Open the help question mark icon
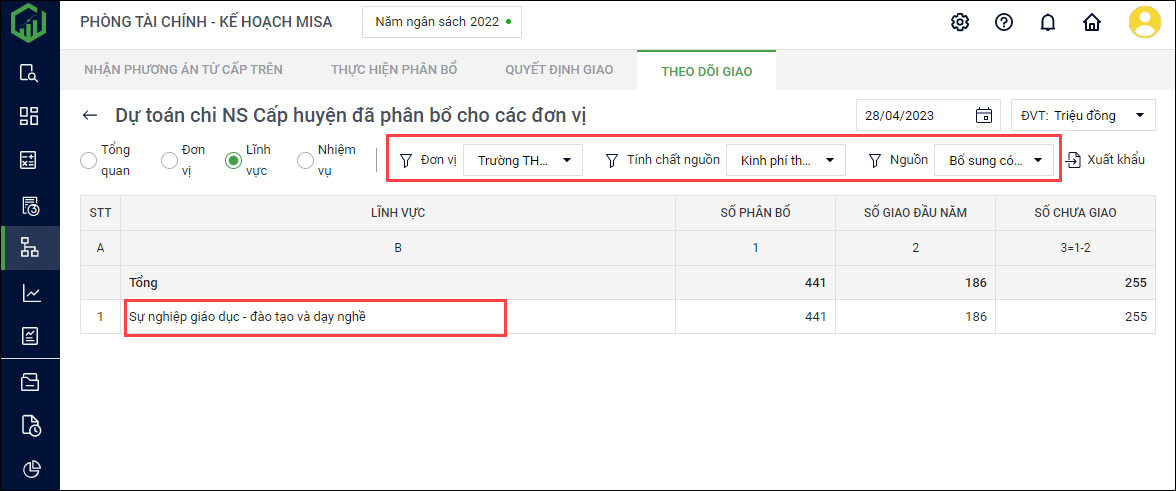 (1004, 22)
